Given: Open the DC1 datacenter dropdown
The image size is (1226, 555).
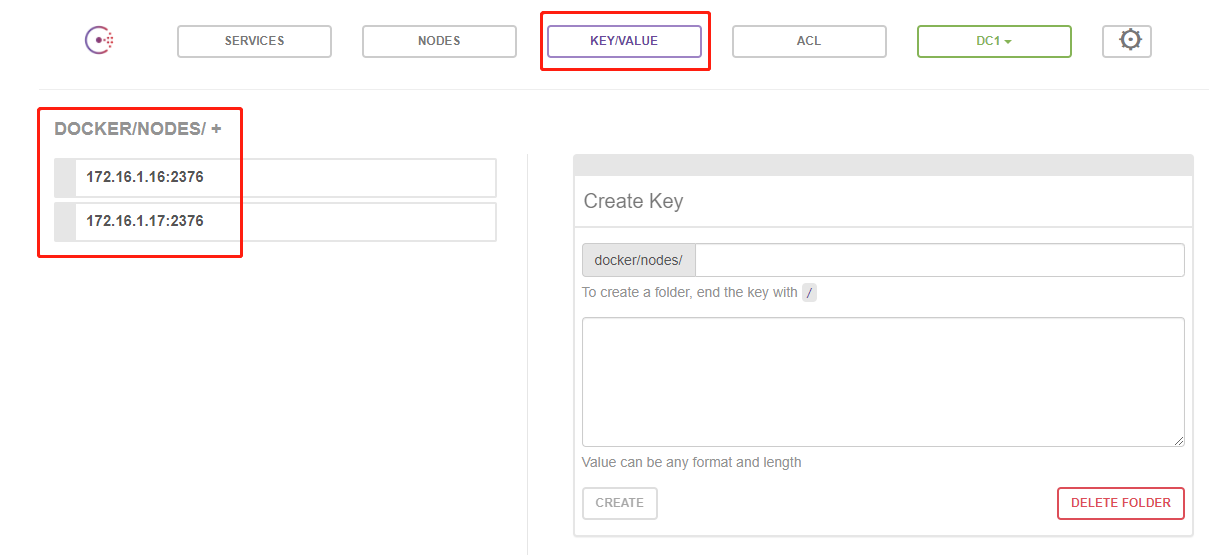Looking at the screenshot, I should coord(993,41).
